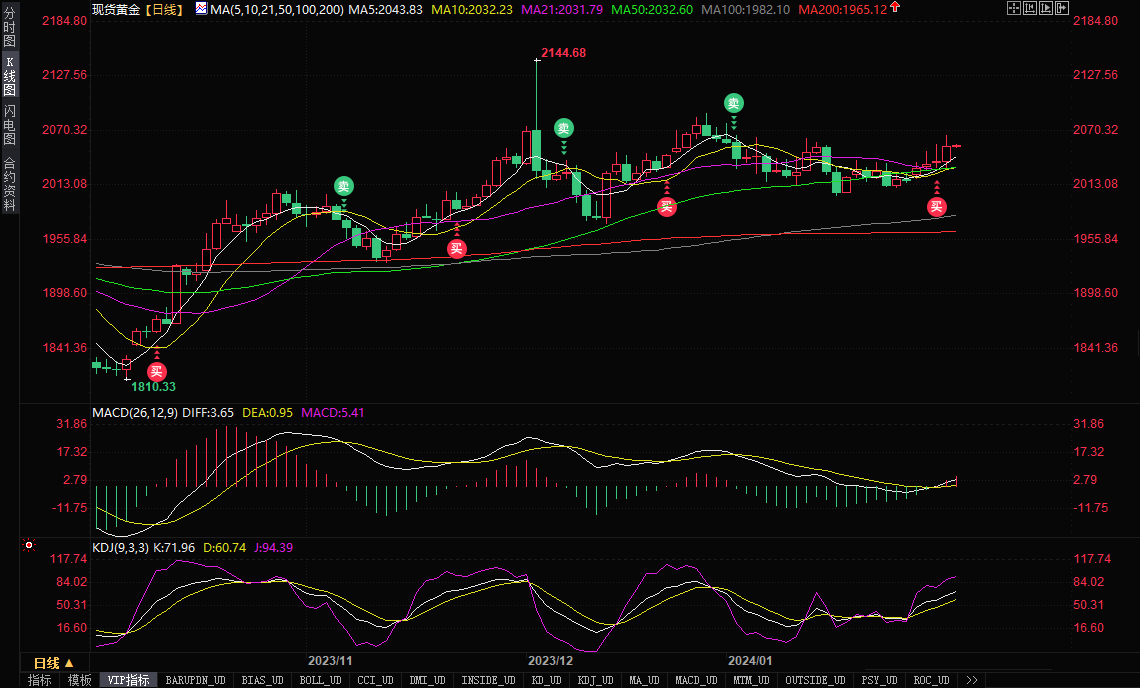Switch to K线图 candlestick view
This screenshot has width=1140, height=688.
(9, 77)
